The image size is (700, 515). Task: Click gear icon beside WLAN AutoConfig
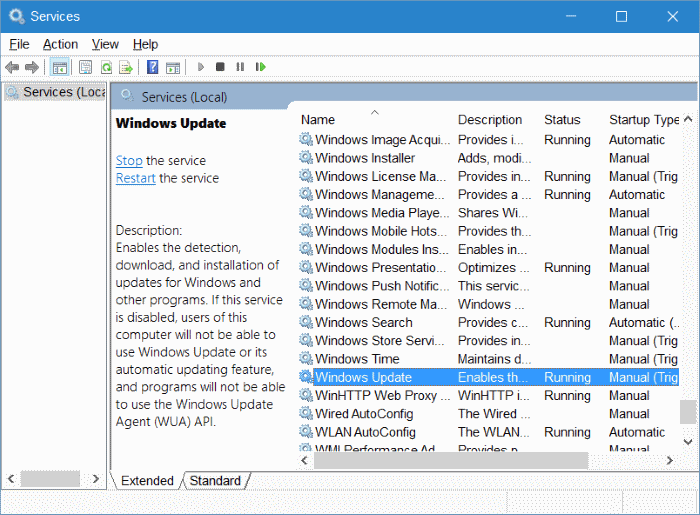coord(306,432)
